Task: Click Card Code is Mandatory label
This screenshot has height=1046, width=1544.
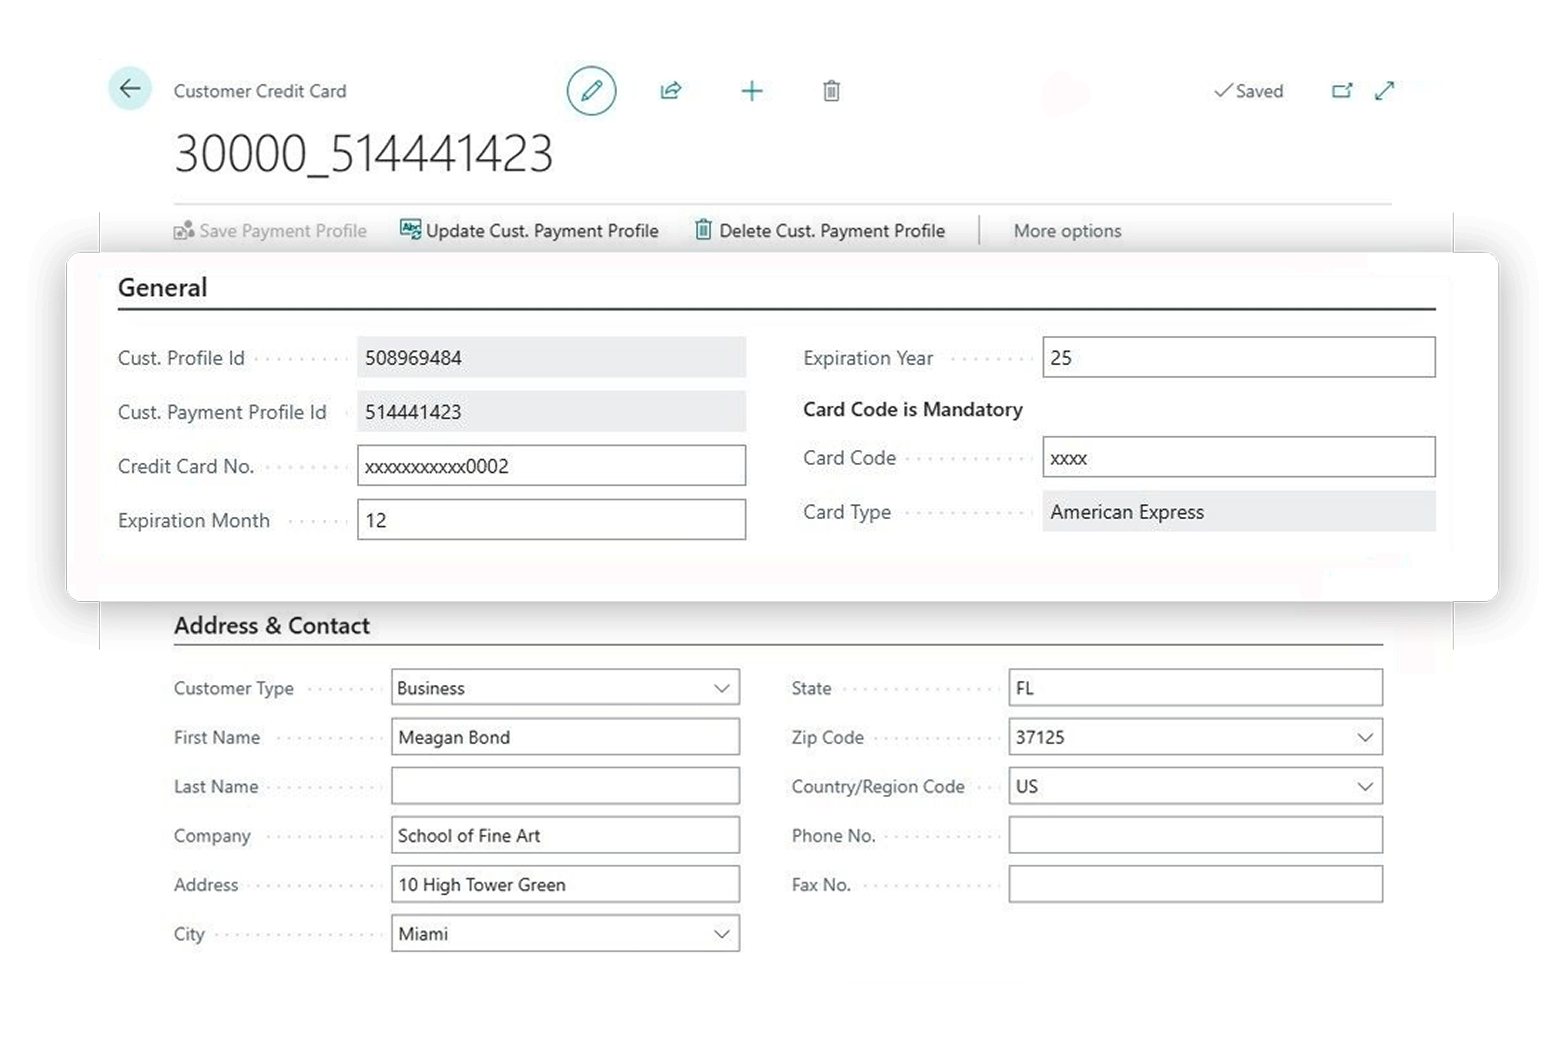Action: 913,409
